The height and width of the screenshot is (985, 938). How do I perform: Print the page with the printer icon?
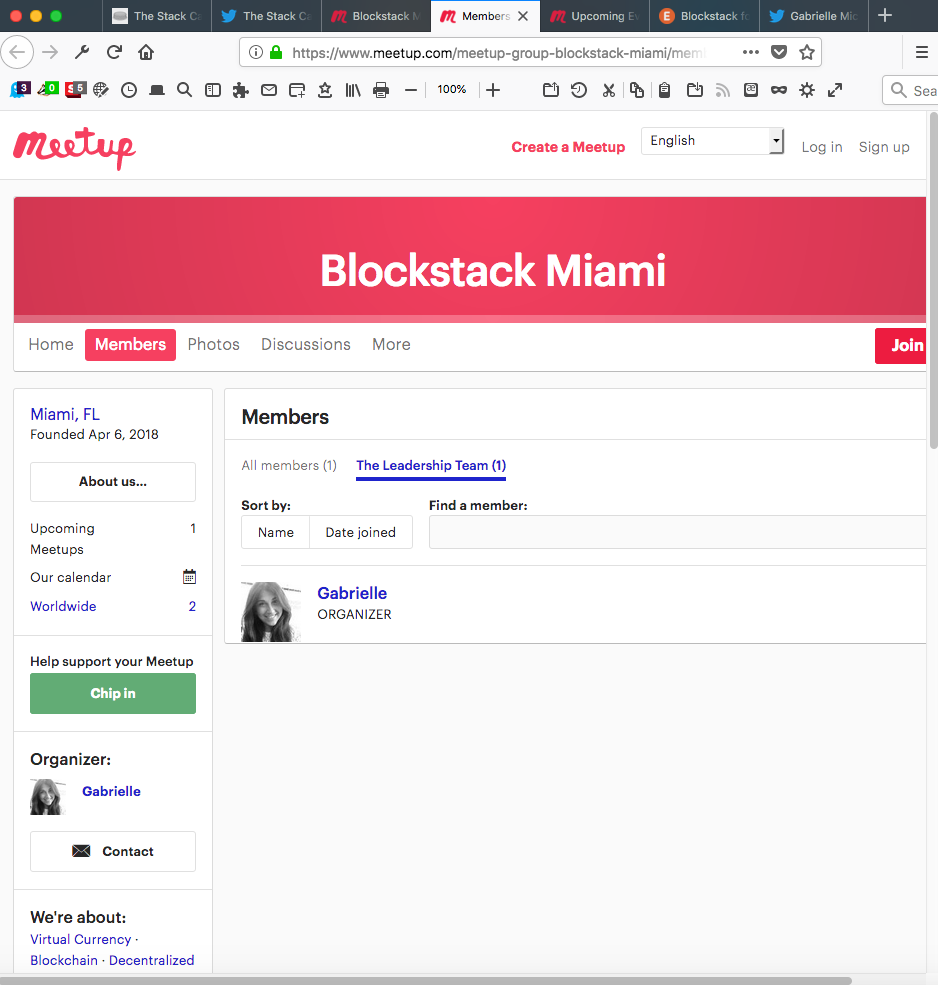(x=381, y=90)
